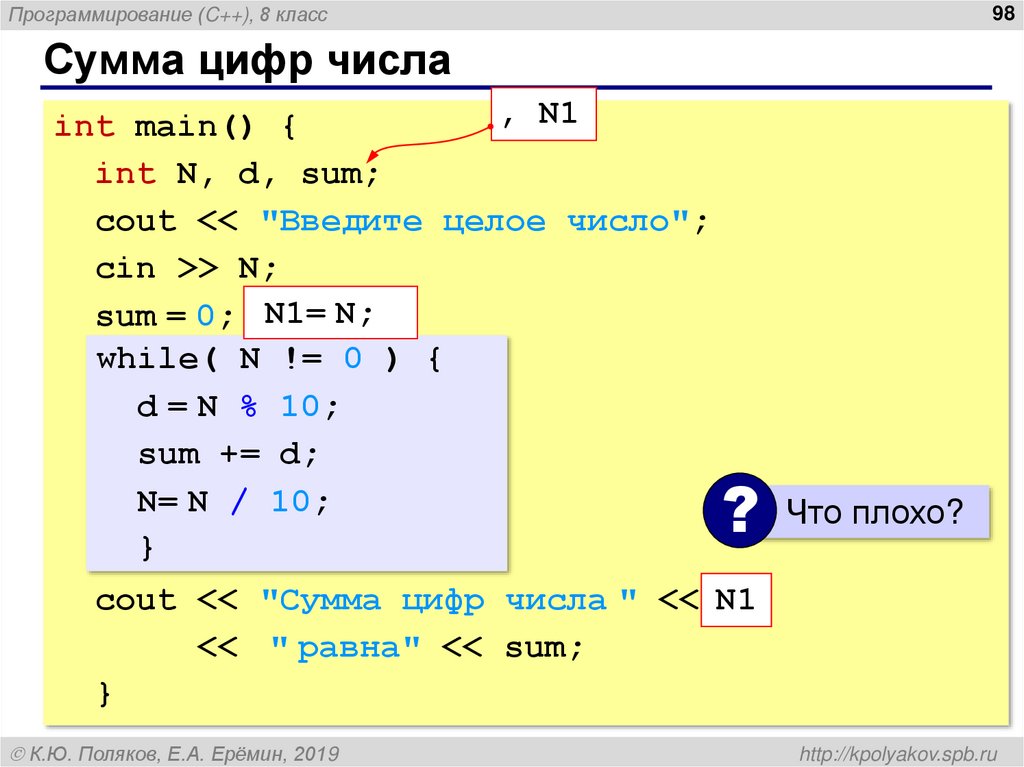The height and width of the screenshot is (767, 1024).
Task: Click the blue question mark icon
Action: [739, 510]
